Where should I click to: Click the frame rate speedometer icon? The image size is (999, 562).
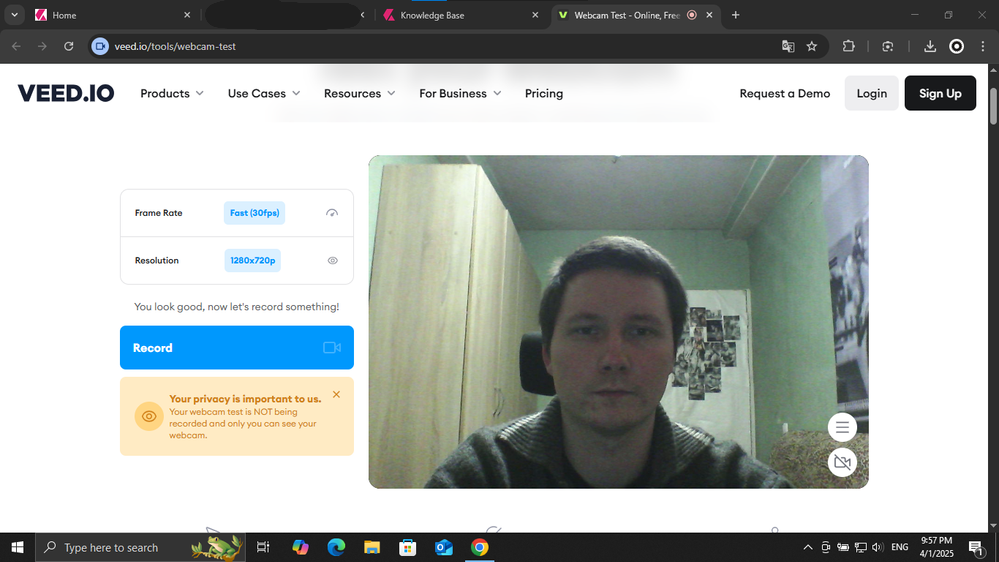332,213
